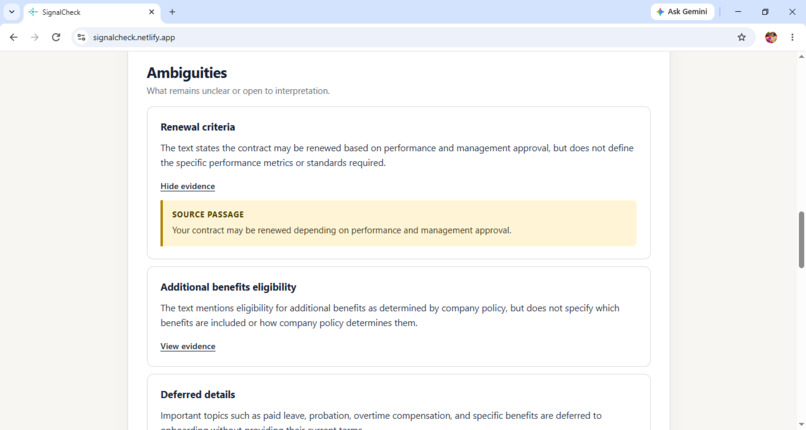
Task: Click the Deferred details card title
Action: (x=197, y=395)
